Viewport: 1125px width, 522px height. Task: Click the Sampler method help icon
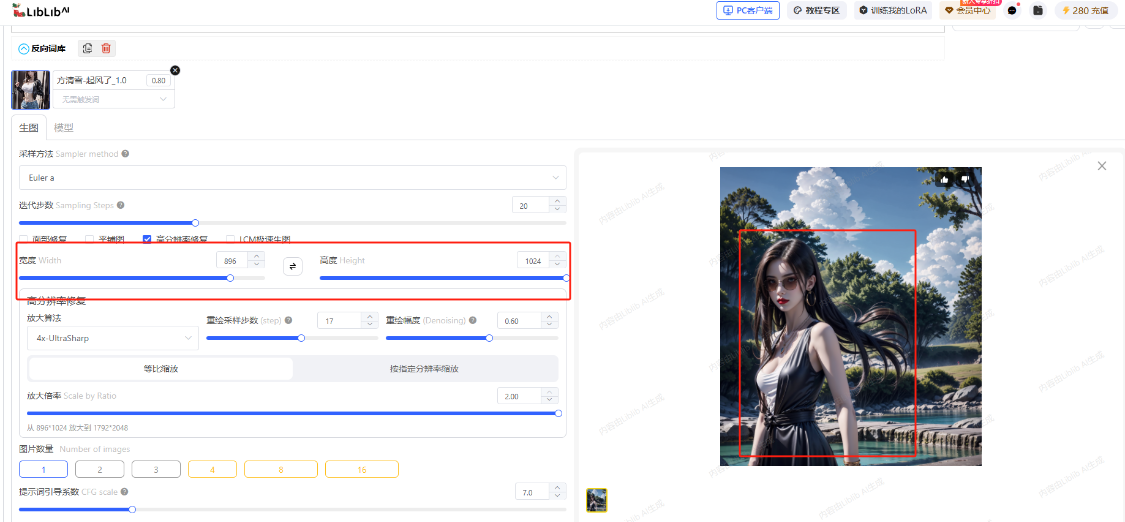[x=125, y=154]
